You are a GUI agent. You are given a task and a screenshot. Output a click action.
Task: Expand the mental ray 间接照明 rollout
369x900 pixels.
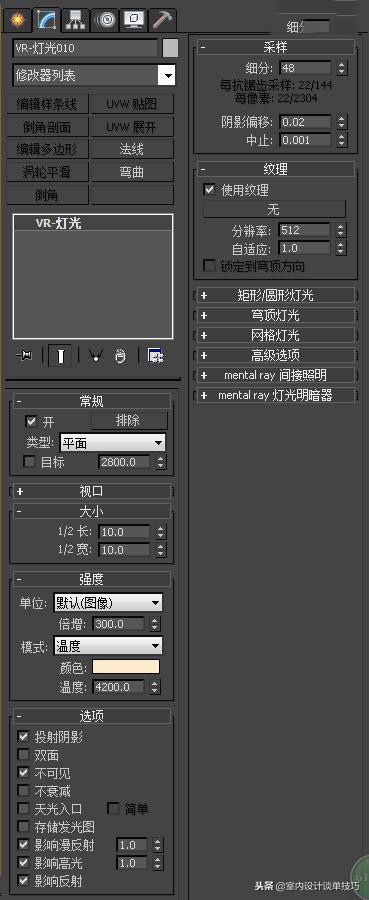tap(275, 375)
